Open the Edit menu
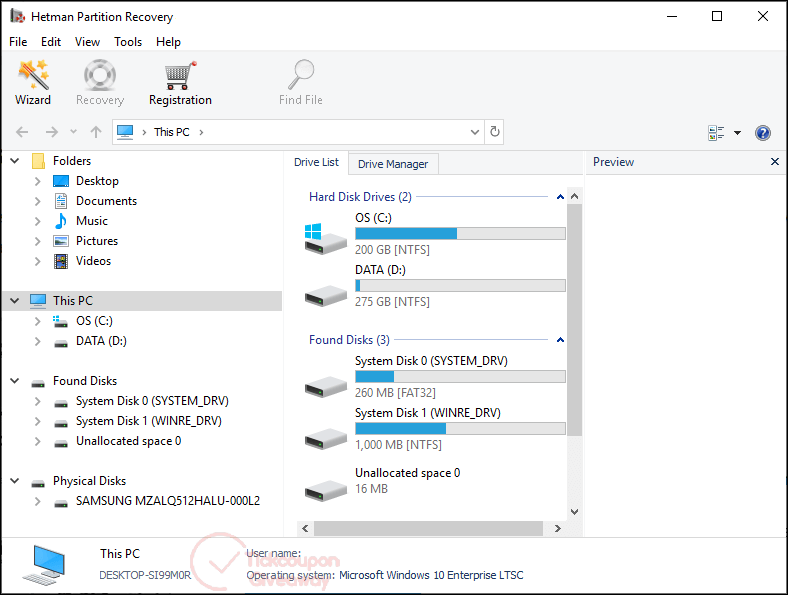The image size is (788, 595). 51,42
